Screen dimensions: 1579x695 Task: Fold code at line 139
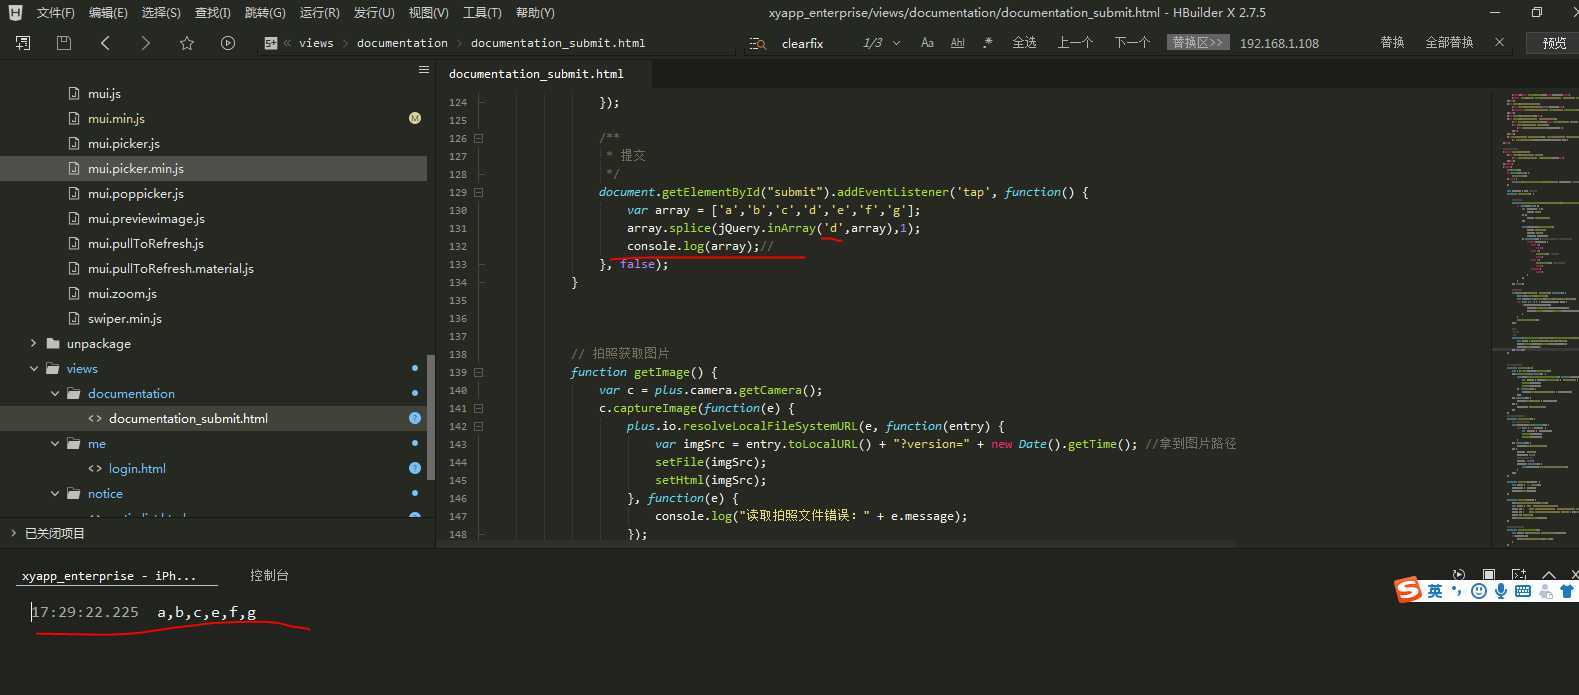click(478, 372)
